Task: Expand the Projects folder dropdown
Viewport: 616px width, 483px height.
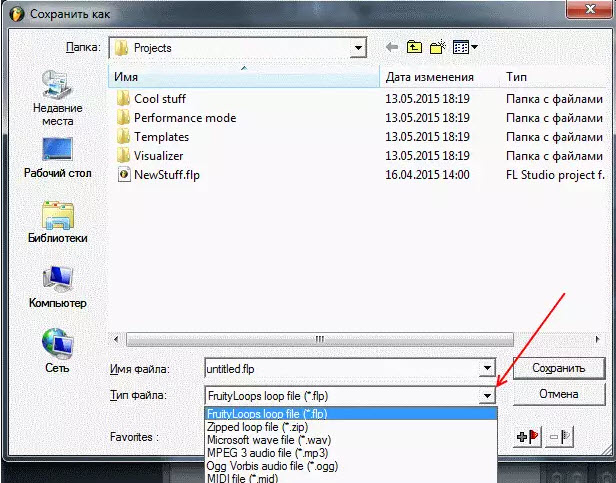Action: click(x=357, y=47)
